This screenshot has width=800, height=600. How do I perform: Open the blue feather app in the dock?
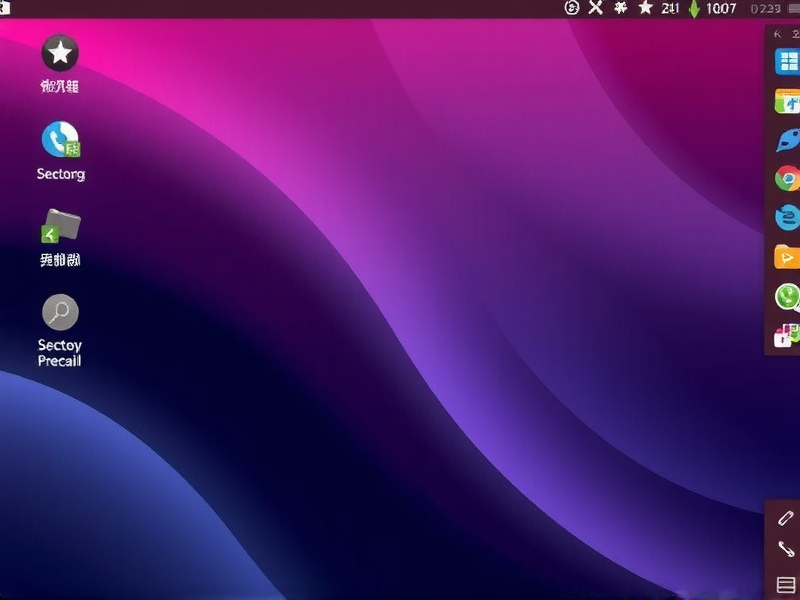point(785,141)
